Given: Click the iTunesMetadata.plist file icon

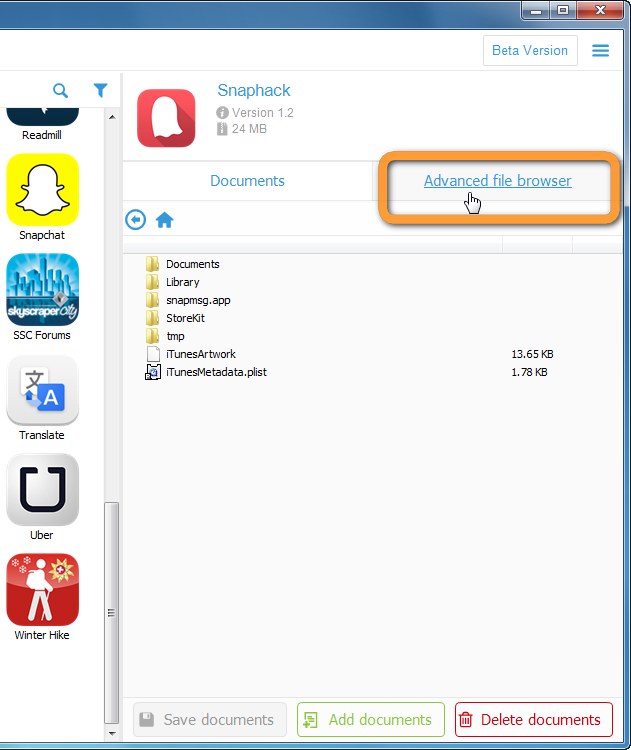Looking at the screenshot, I should (x=153, y=372).
